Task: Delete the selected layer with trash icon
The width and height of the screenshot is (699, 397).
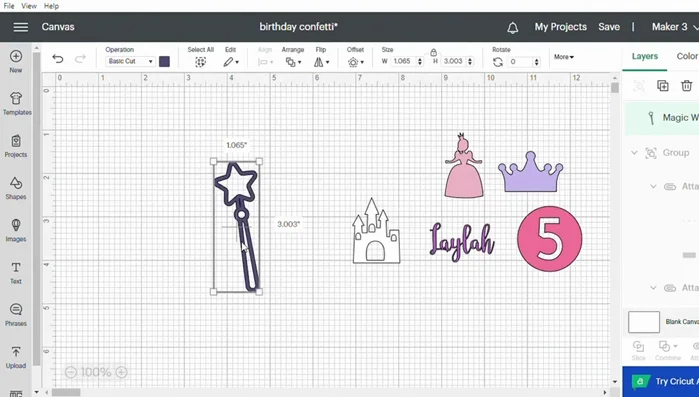Action: (x=687, y=86)
